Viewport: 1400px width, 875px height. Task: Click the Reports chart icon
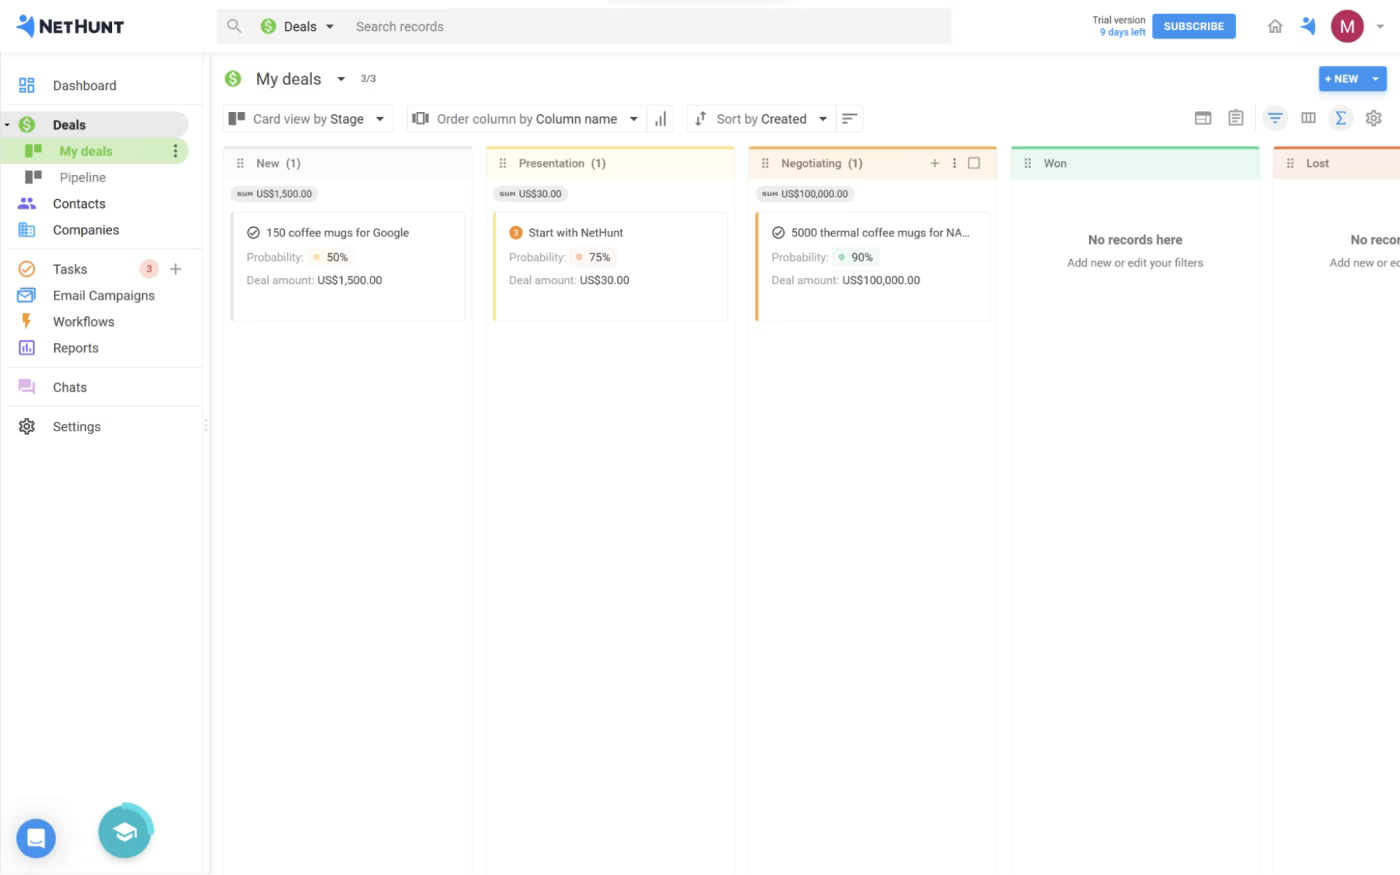(27, 348)
